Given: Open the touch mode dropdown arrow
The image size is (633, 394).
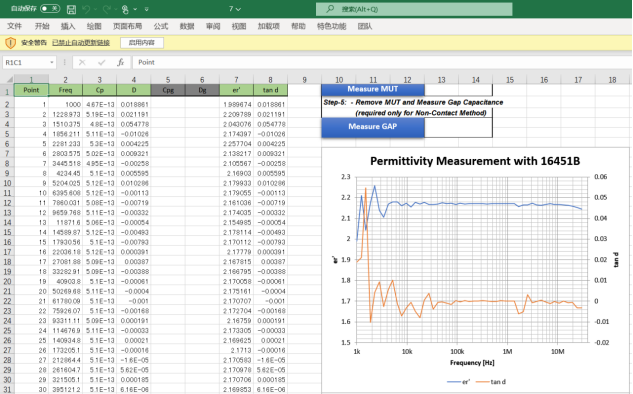Looking at the screenshot, I should (x=135, y=9).
